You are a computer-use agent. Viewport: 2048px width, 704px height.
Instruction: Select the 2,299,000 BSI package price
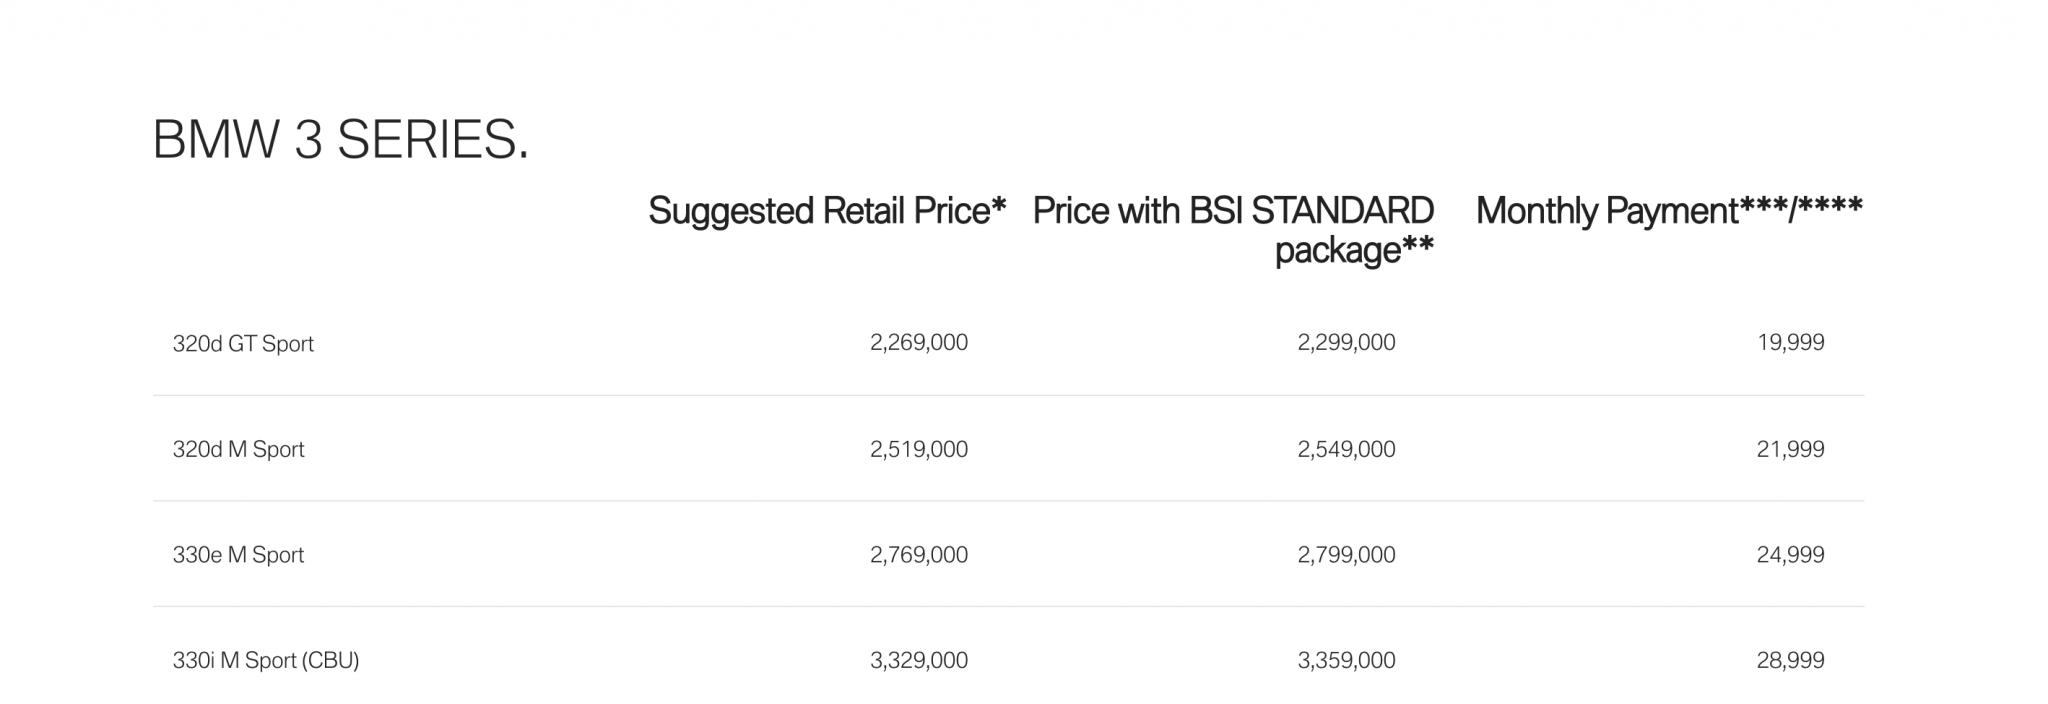(1346, 343)
